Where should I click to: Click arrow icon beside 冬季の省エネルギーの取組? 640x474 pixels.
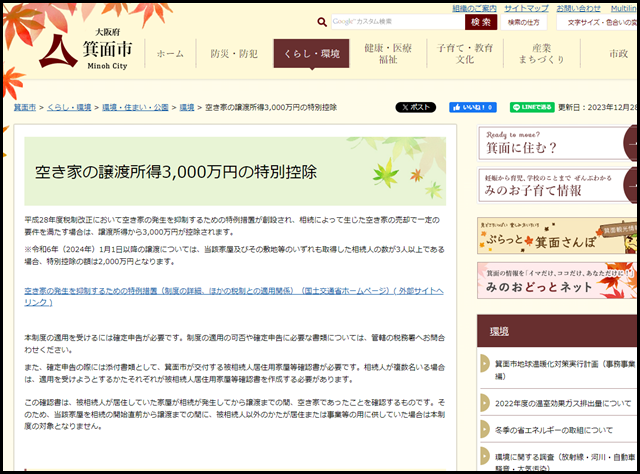[x=485, y=429]
